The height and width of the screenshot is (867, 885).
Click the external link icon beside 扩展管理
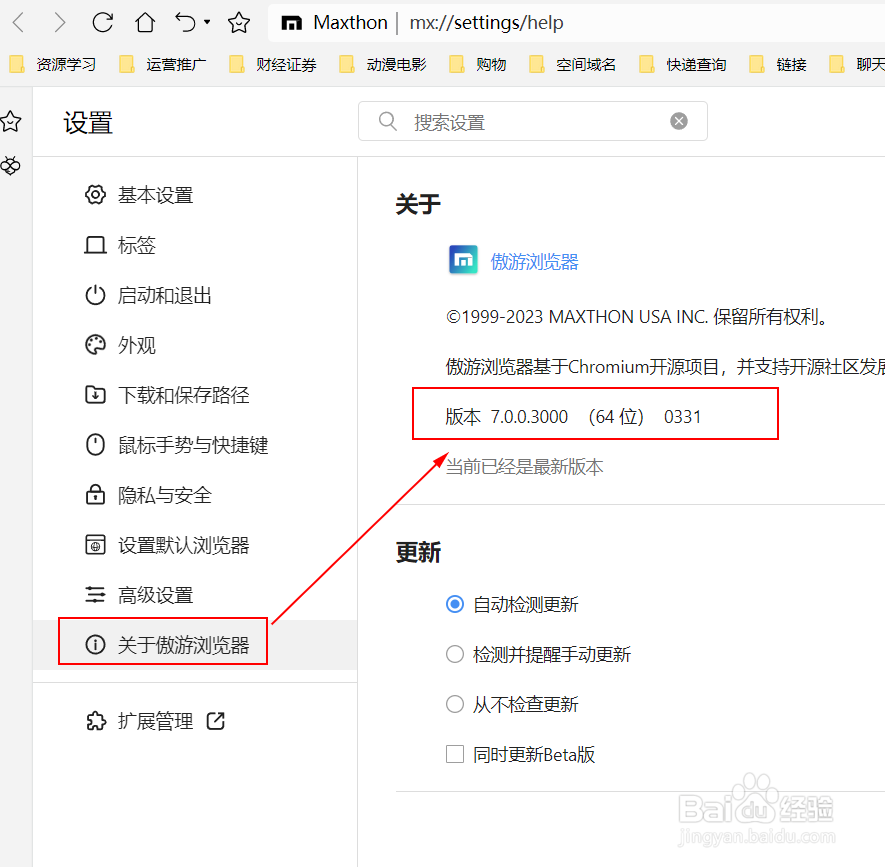(216, 721)
